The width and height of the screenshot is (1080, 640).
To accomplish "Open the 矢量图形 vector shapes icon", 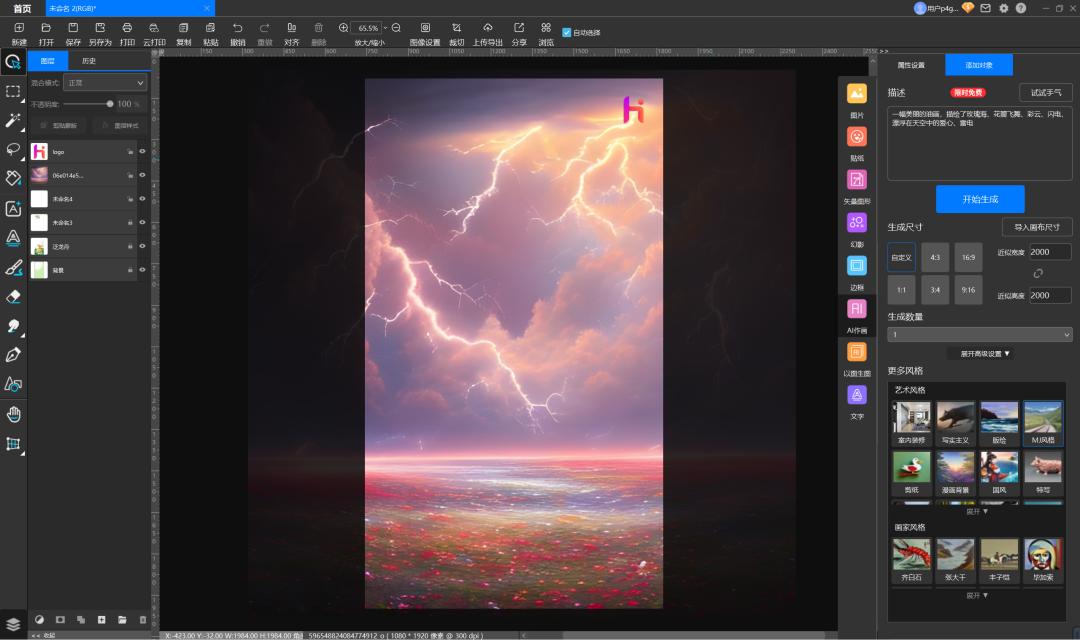I will point(857,180).
